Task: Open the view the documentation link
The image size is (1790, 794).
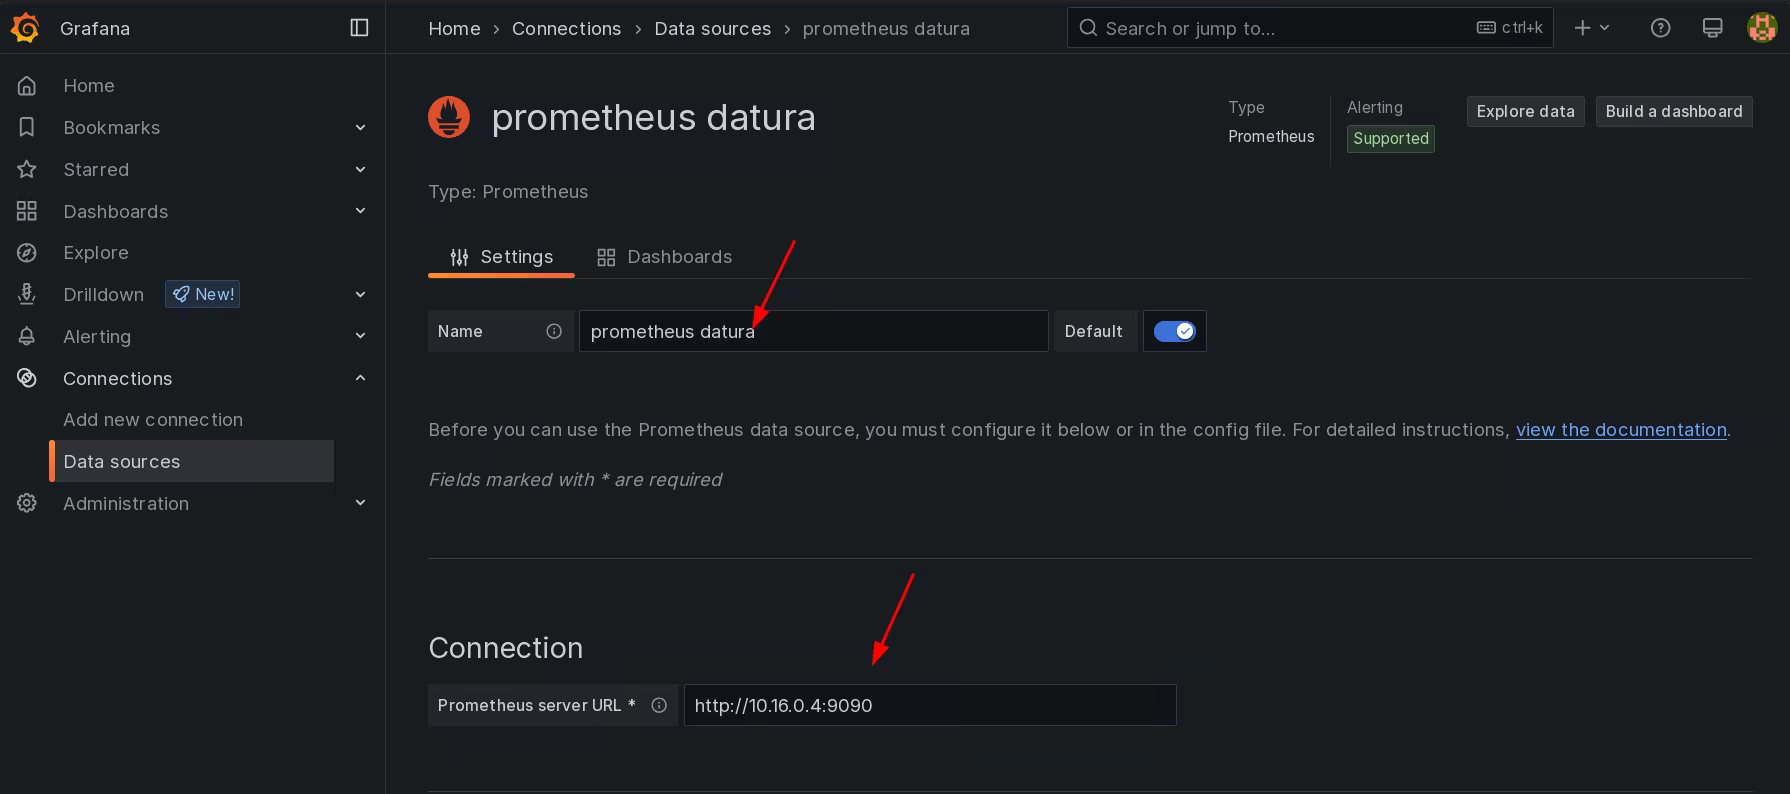Action: click(x=1621, y=430)
